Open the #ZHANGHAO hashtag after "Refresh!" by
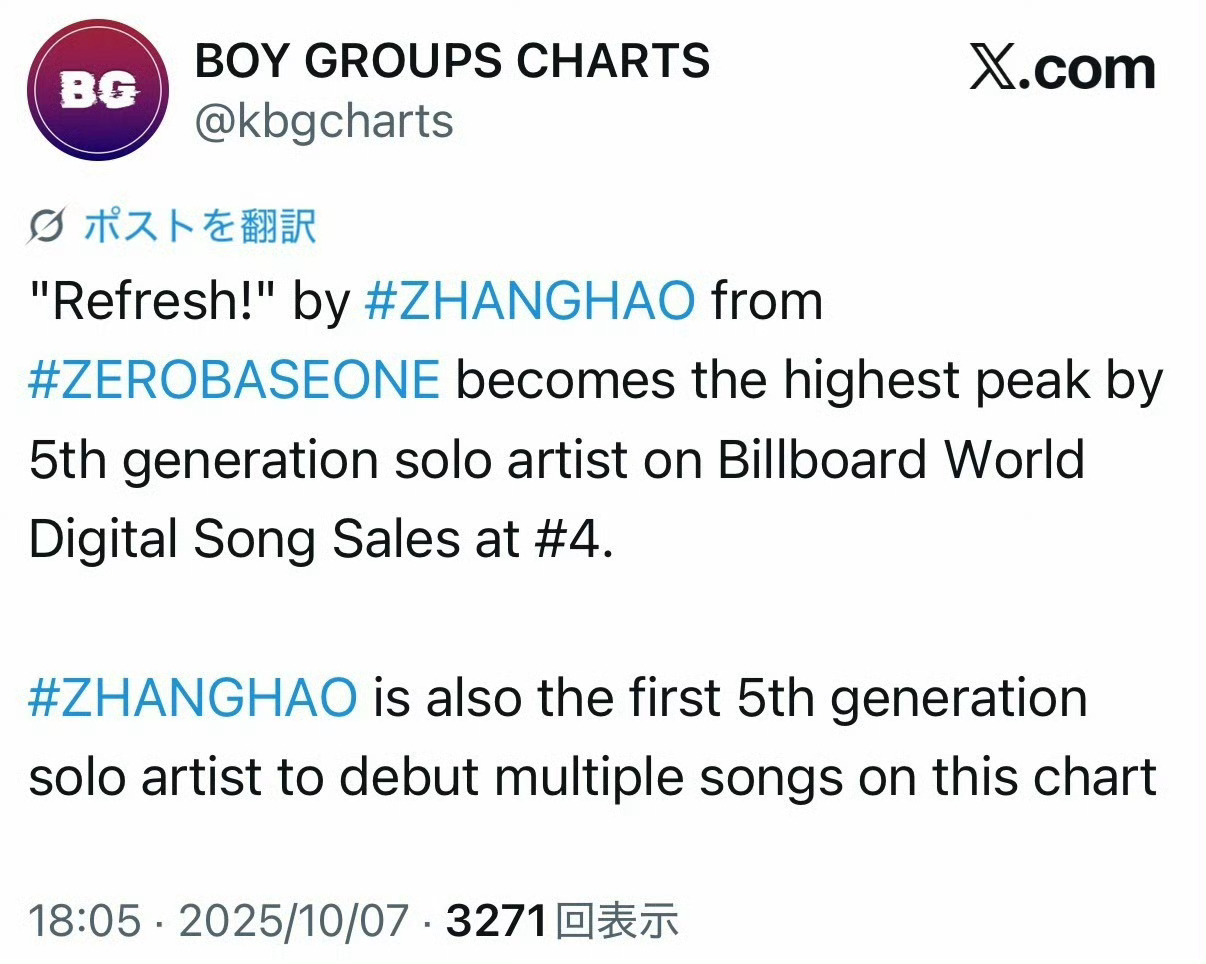The width and height of the screenshot is (1206, 964). point(530,300)
